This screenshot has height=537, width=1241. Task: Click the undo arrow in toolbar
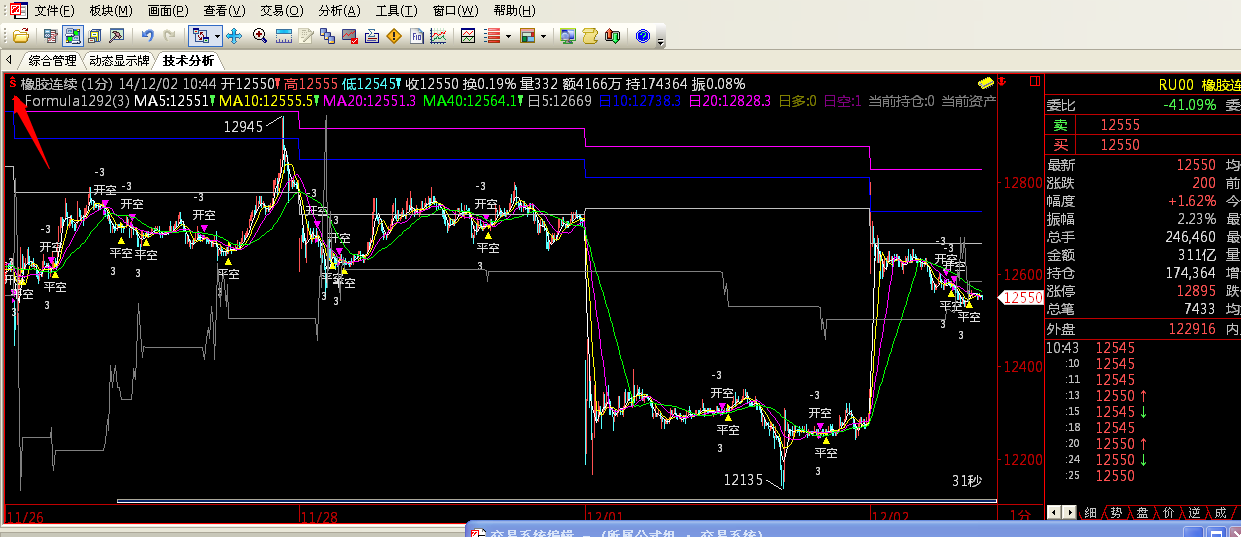click(x=147, y=36)
